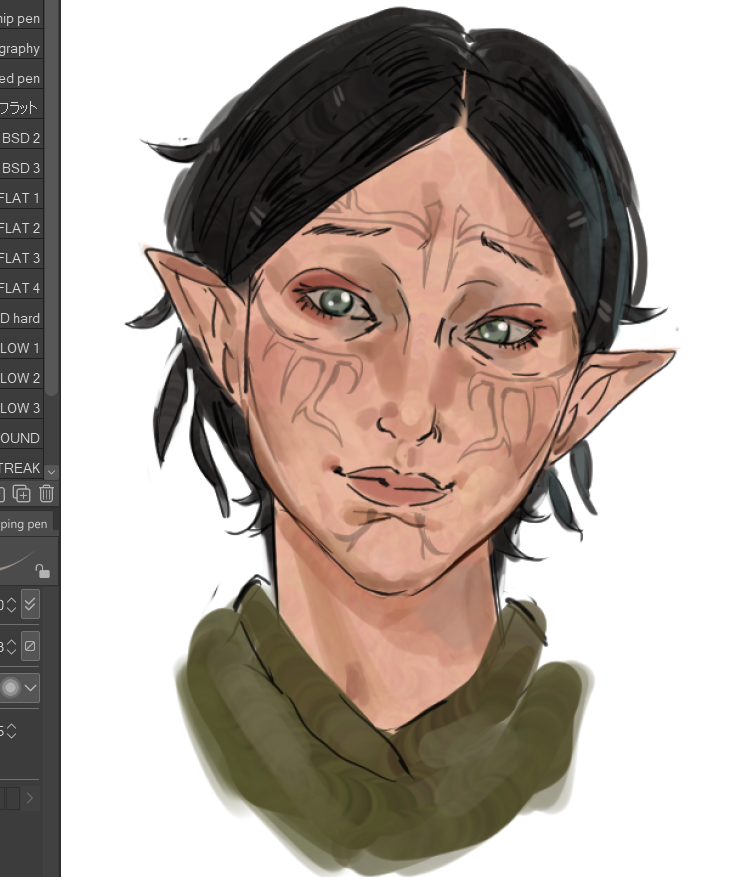Click the sub tool list scrollbar thumb

point(51,196)
